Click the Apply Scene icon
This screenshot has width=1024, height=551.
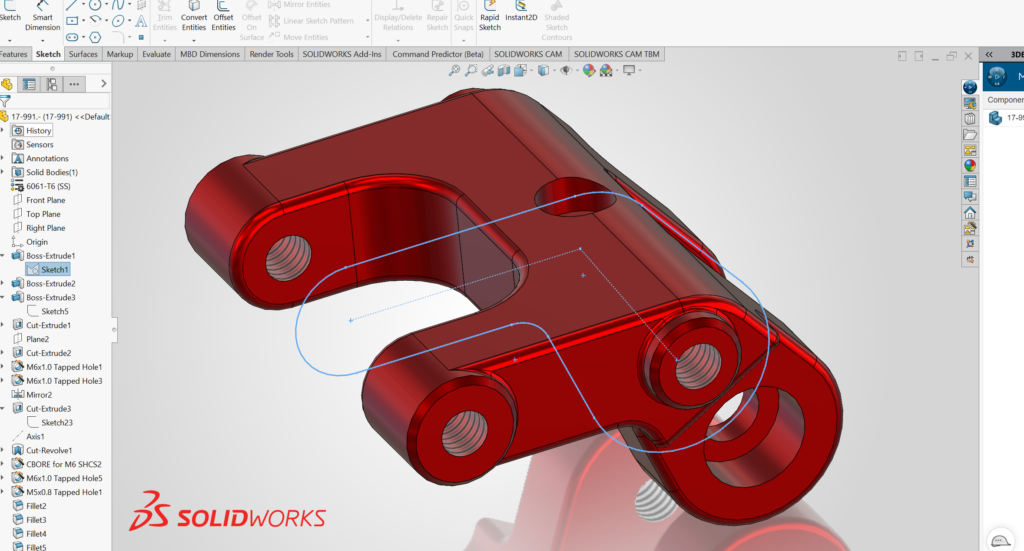click(x=606, y=70)
